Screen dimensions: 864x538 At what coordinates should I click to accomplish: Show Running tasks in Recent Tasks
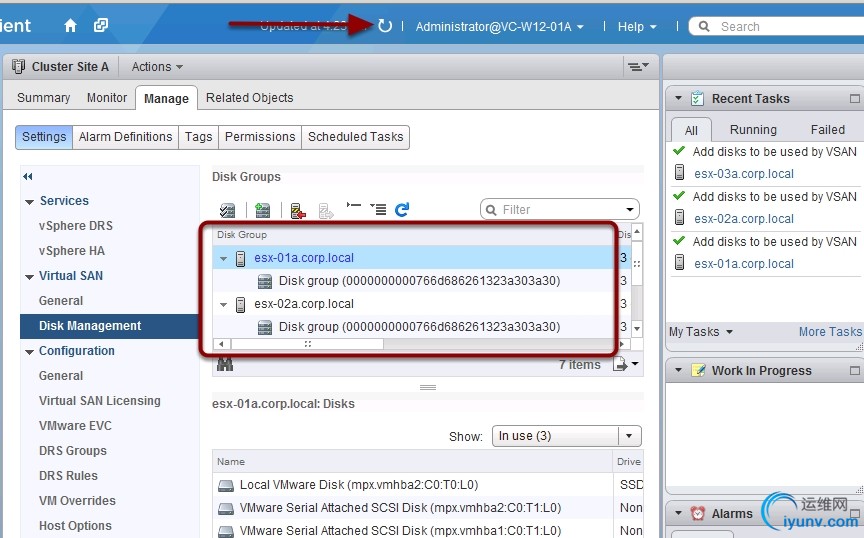point(753,130)
